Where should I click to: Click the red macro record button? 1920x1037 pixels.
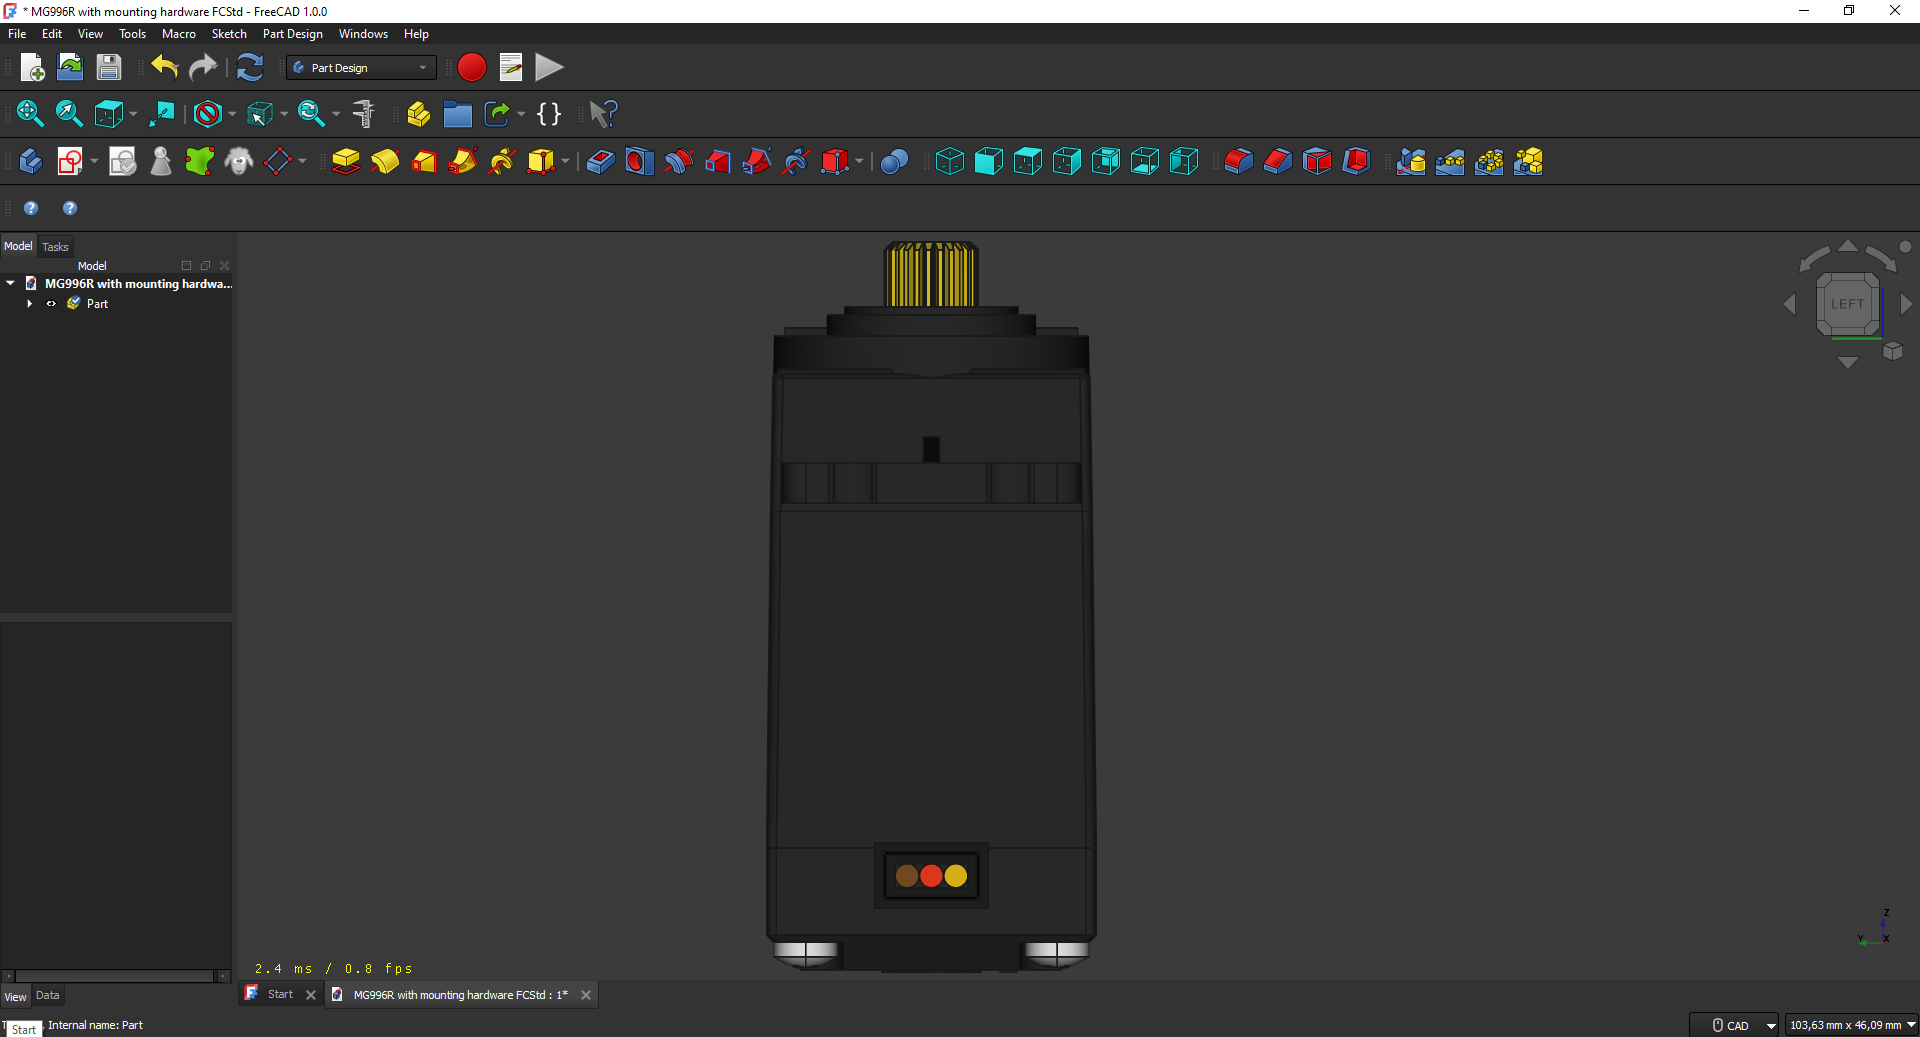coord(471,68)
